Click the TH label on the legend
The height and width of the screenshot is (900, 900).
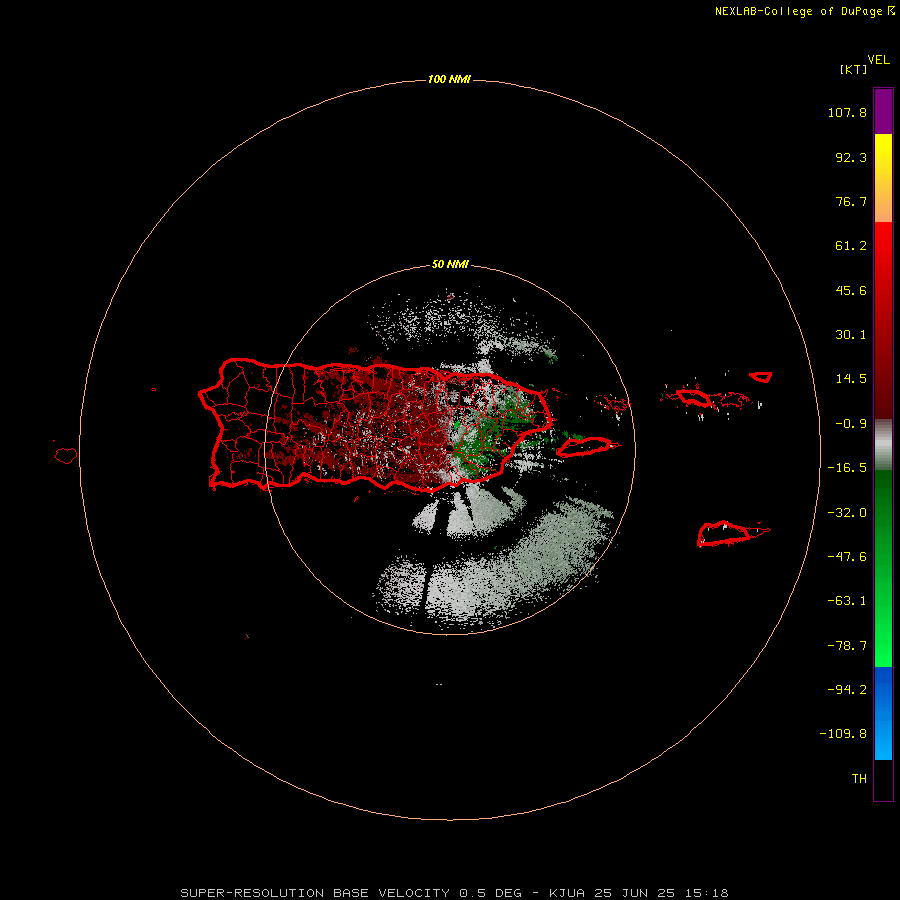859,779
